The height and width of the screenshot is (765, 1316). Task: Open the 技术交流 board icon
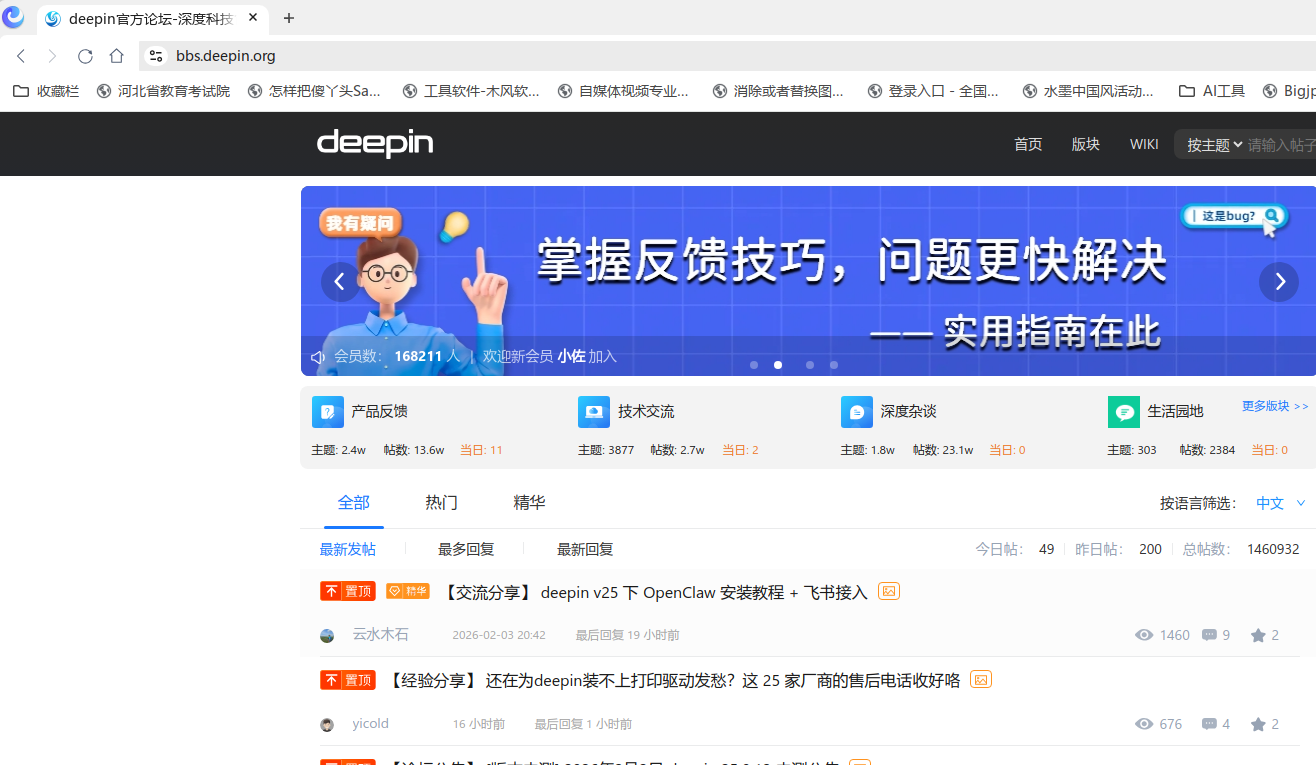tap(594, 412)
